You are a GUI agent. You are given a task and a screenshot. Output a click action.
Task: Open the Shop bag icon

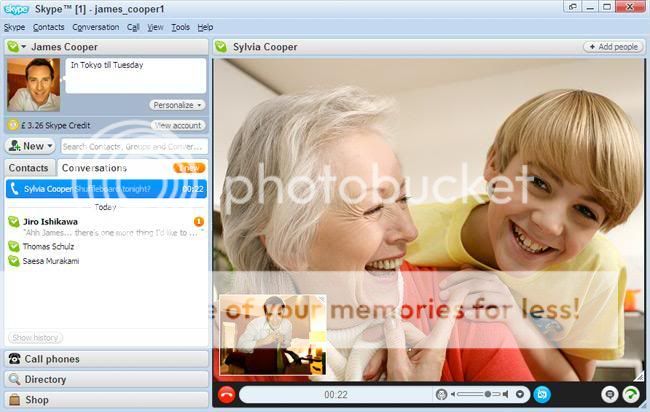pos(15,400)
